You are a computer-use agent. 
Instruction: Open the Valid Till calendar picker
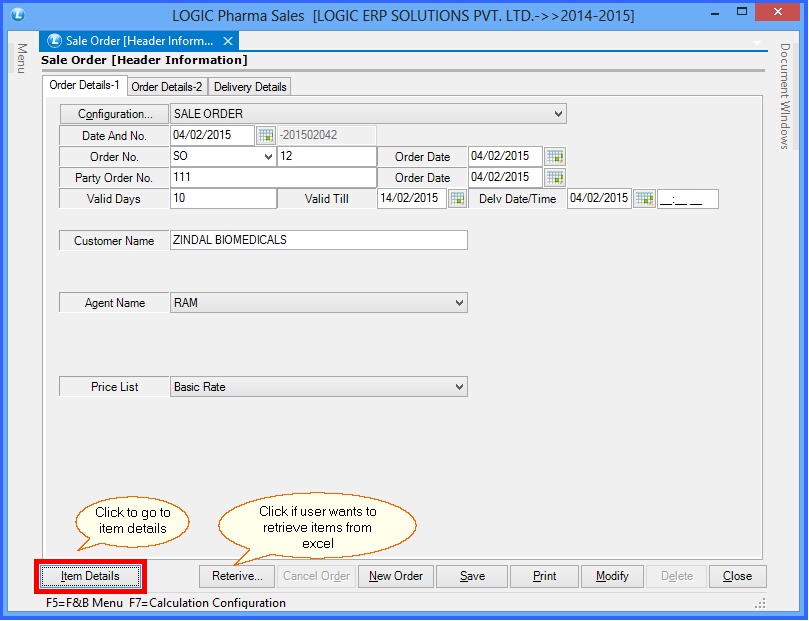(458, 198)
